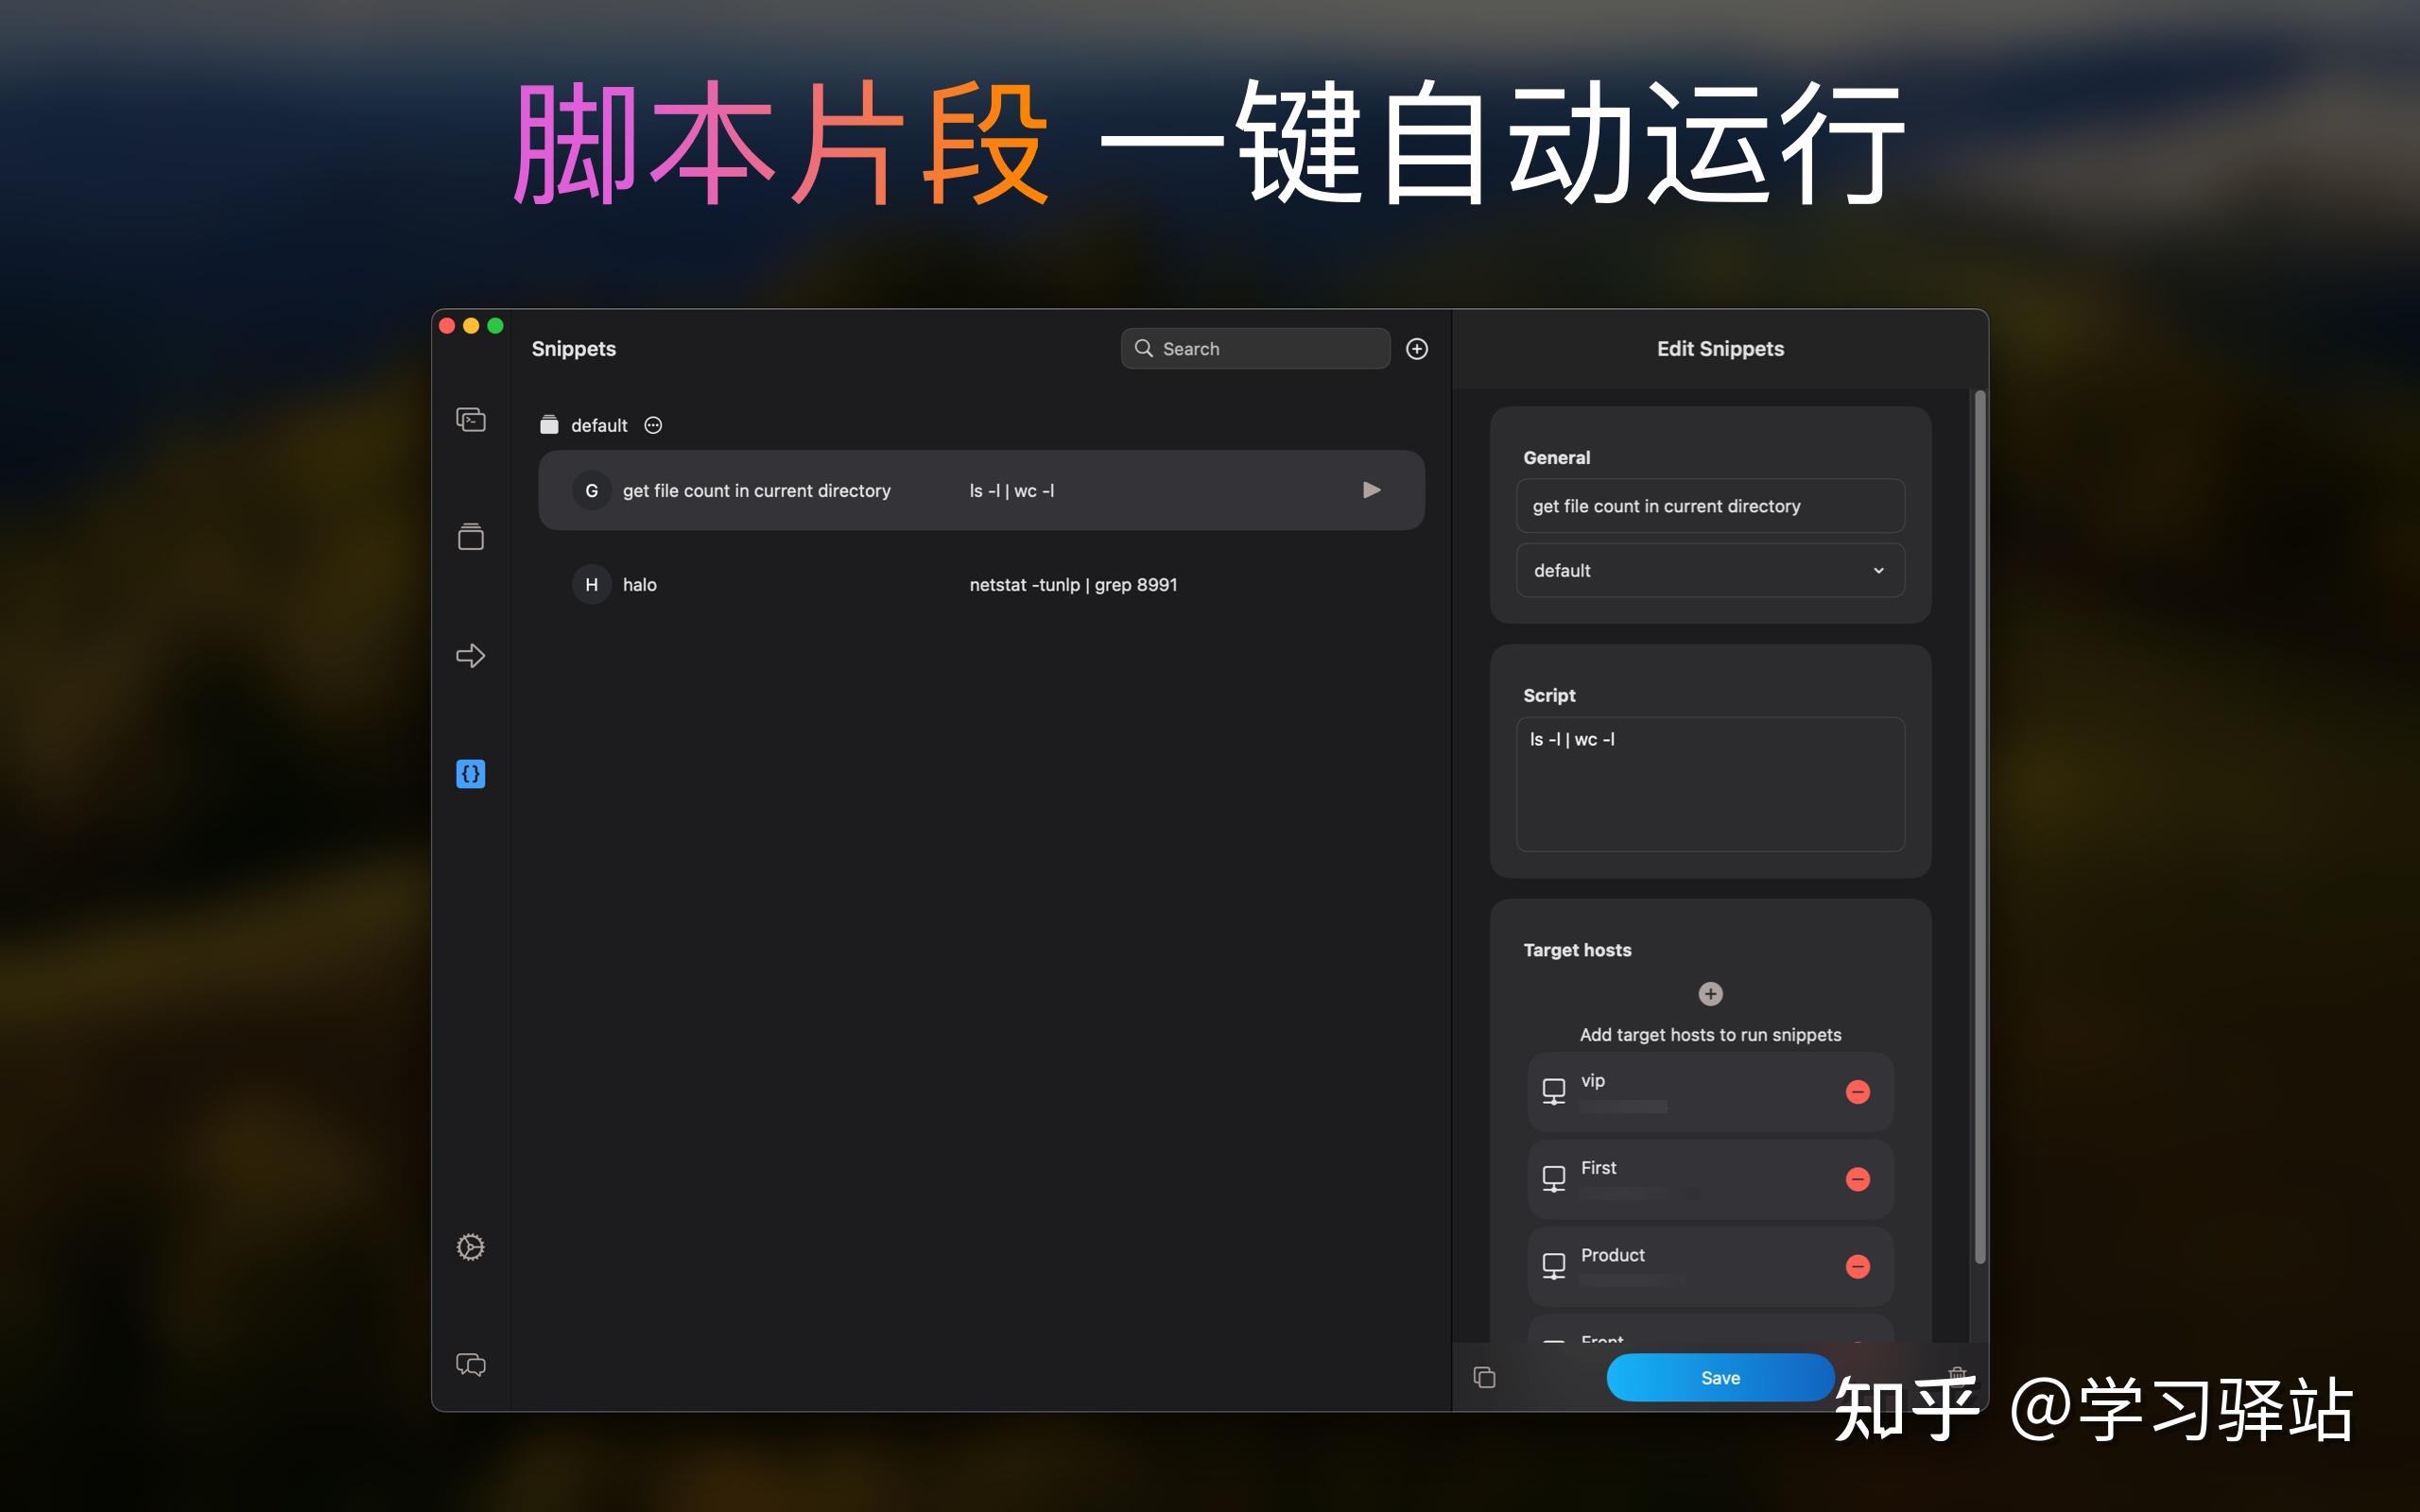Viewport: 2420px width, 1512px height.
Task: Click the Search snippets field
Action: (x=1255, y=348)
